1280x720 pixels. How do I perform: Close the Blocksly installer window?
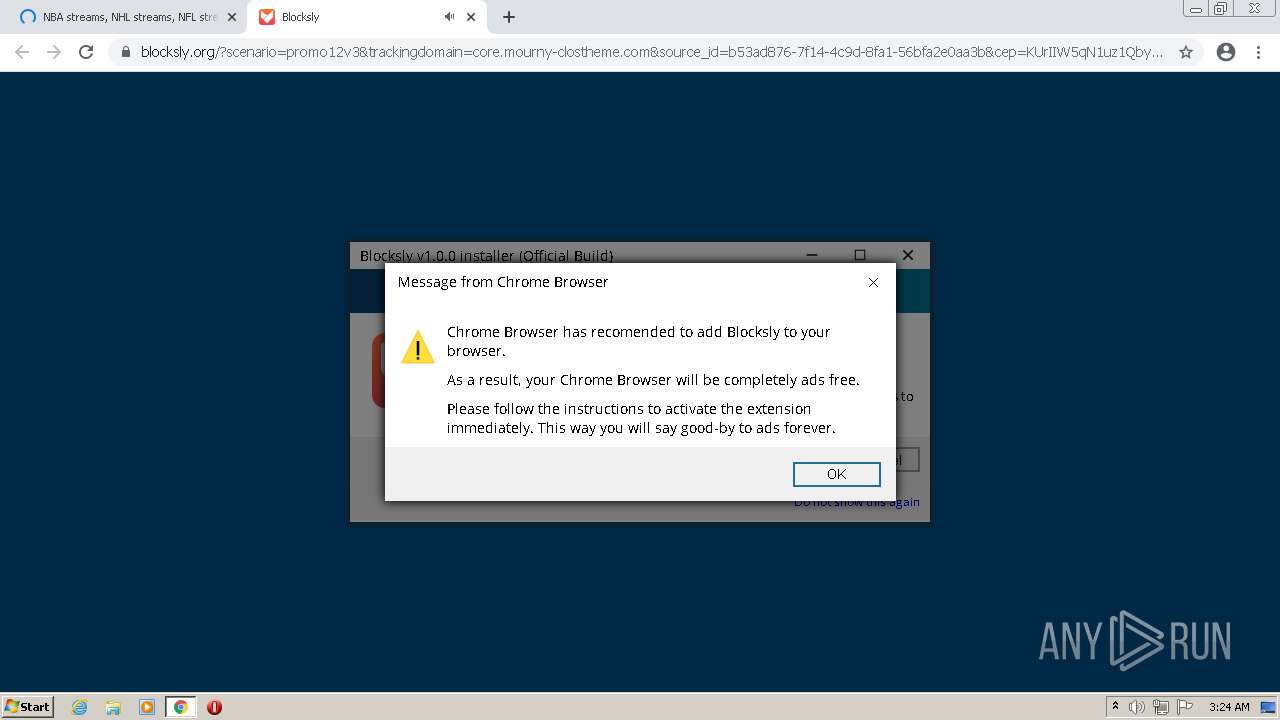(908, 255)
